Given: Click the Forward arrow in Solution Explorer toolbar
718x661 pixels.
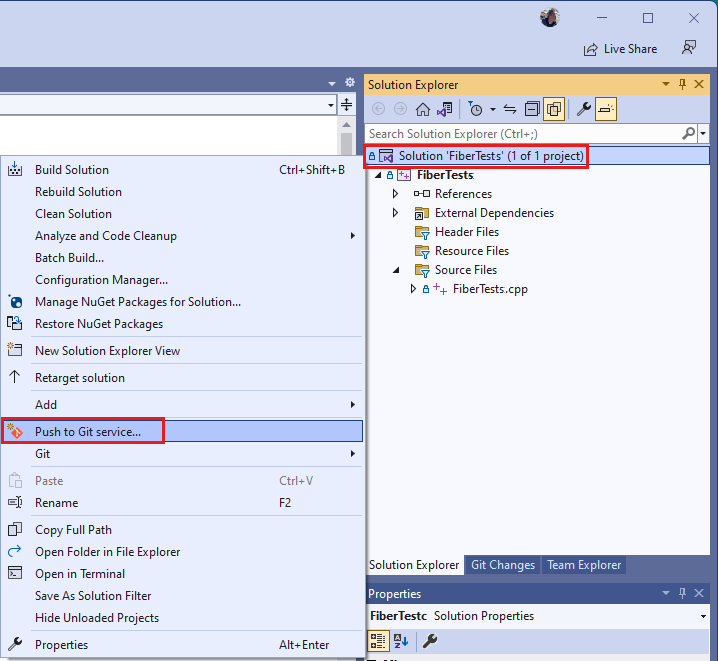Looking at the screenshot, I should [400, 109].
